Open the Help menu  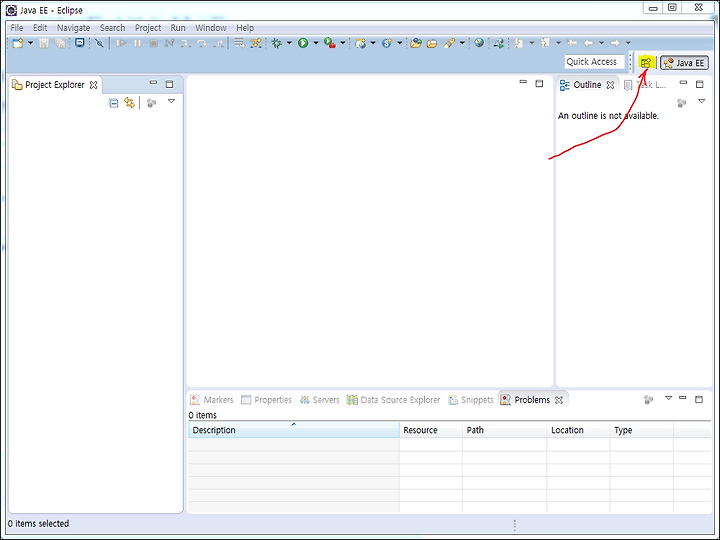[x=245, y=28]
